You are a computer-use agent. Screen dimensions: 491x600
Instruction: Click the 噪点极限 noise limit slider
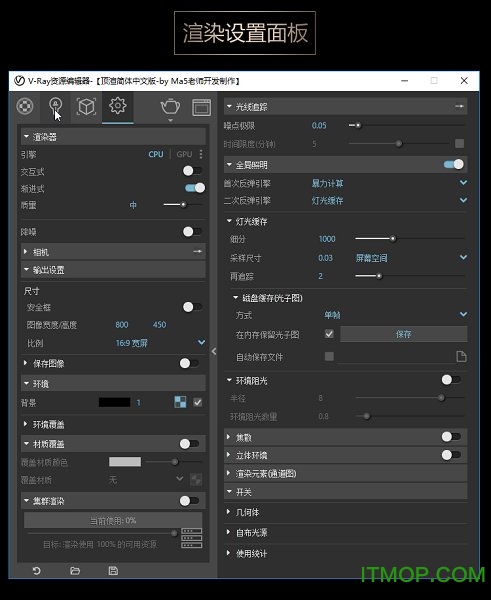(x=406, y=125)
